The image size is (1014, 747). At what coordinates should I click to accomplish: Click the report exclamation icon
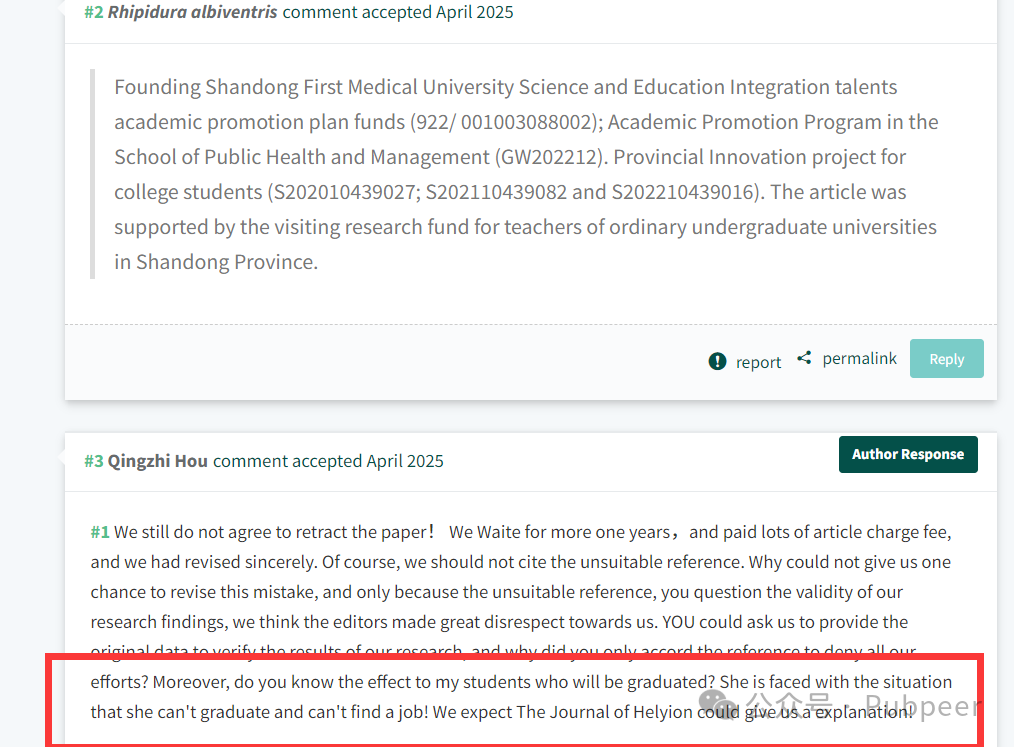click(x=717, y=361)
